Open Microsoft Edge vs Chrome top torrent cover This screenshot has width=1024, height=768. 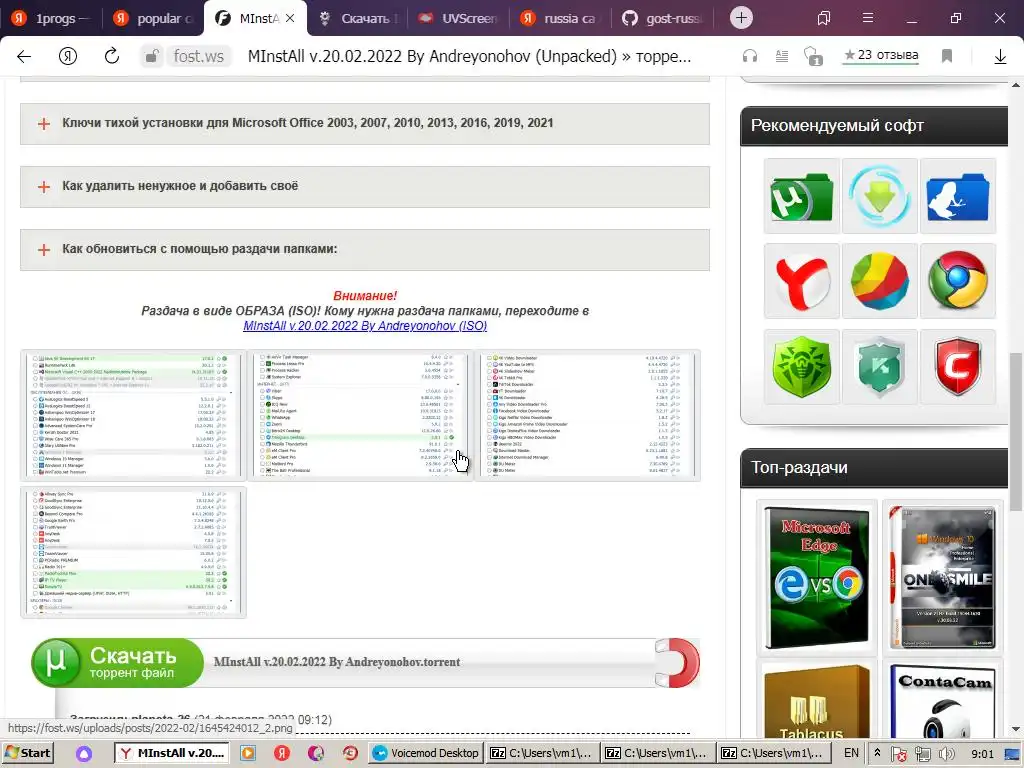point(817,578)
